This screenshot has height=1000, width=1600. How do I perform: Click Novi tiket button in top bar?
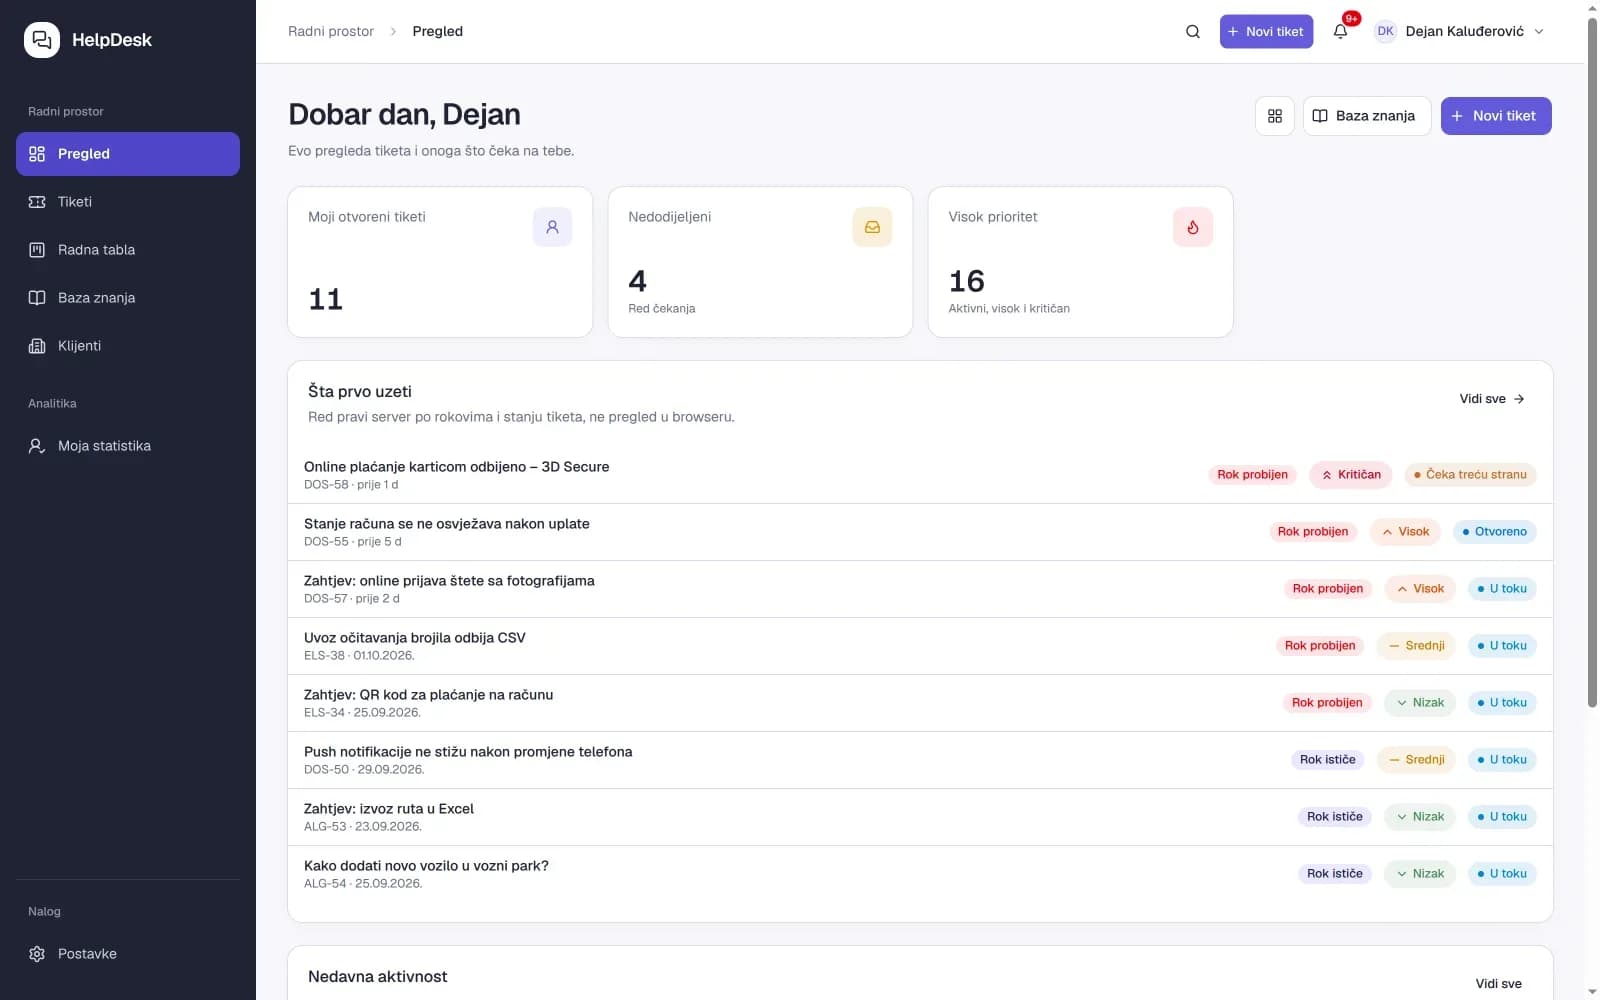pos(1266,32)
